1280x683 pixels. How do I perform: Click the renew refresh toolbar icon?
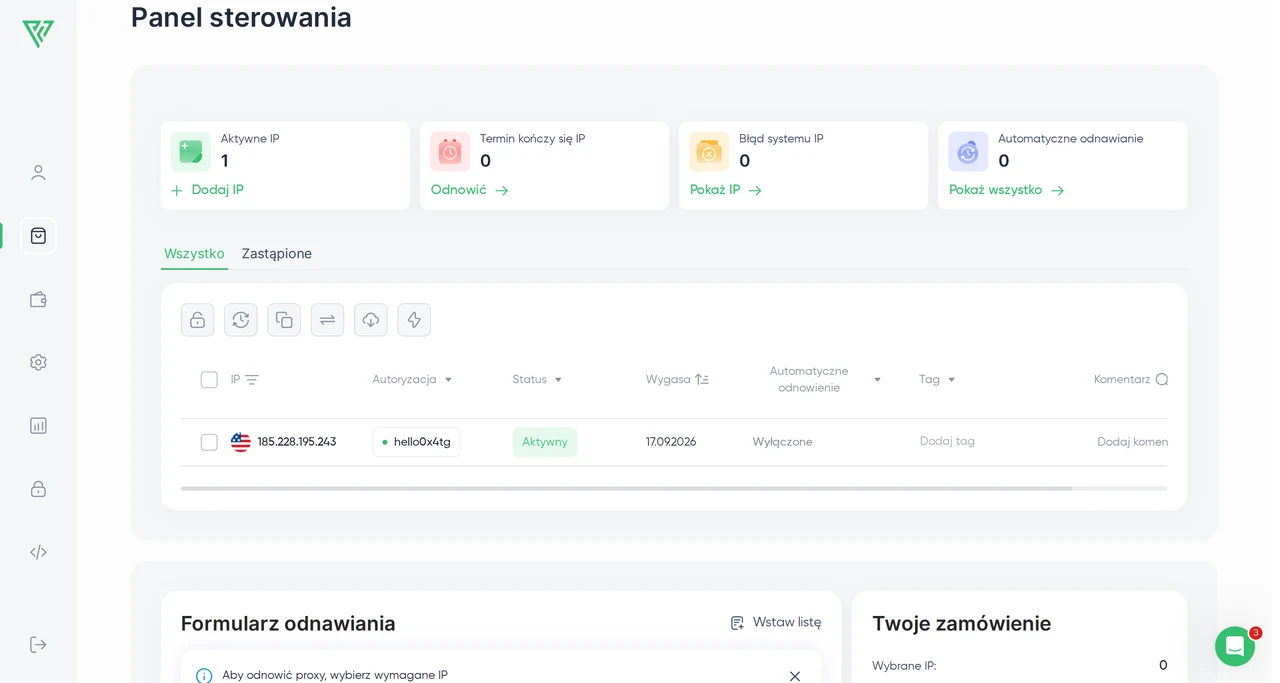pyautogui.click(x=241, y=320)
